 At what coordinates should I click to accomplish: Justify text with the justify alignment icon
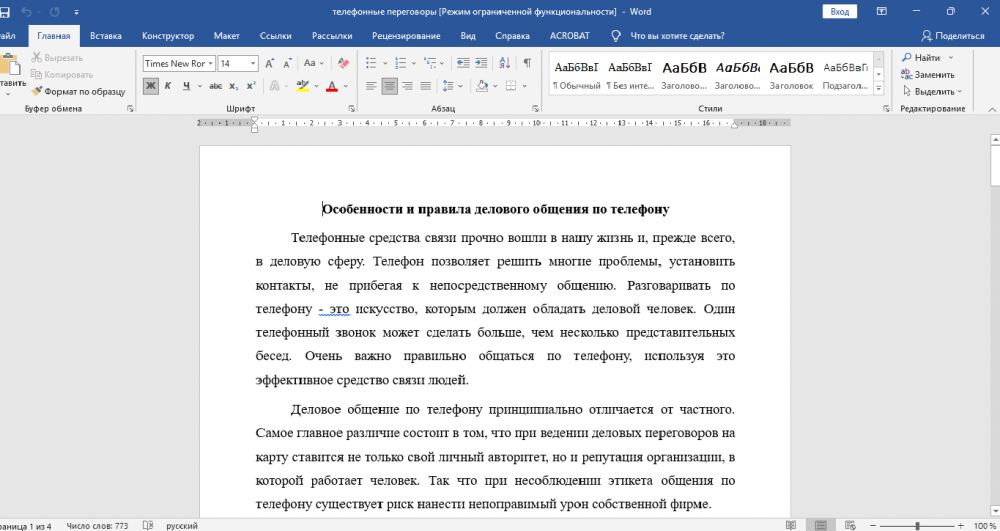[426, 86]
